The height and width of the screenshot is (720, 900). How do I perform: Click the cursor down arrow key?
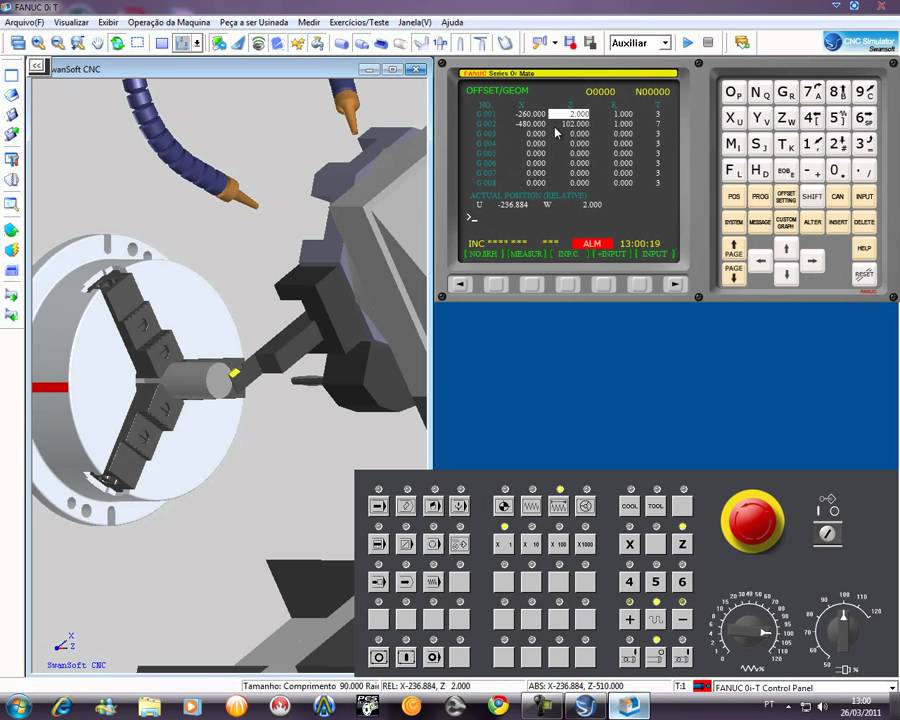pos(786,274)
